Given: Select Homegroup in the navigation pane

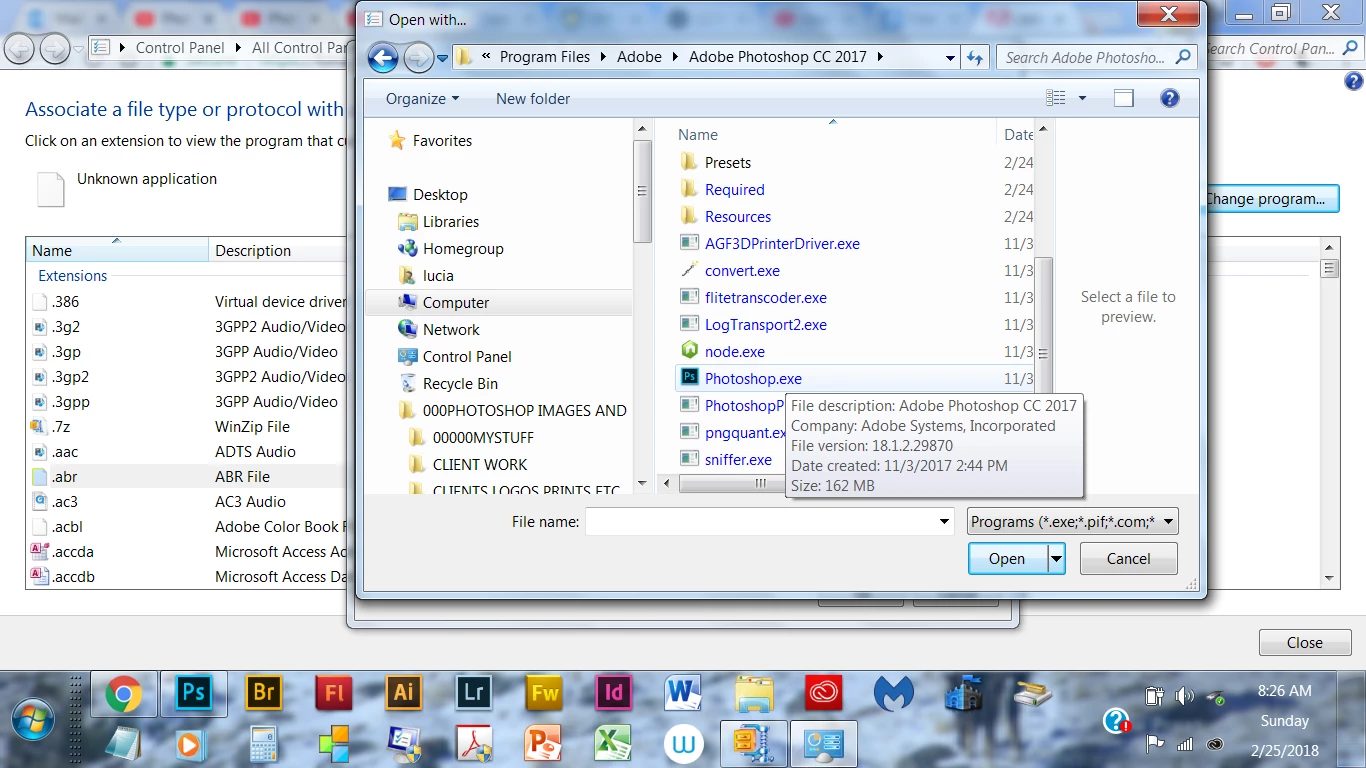Looking at the screenshot, I should click(x=463, y=249).
